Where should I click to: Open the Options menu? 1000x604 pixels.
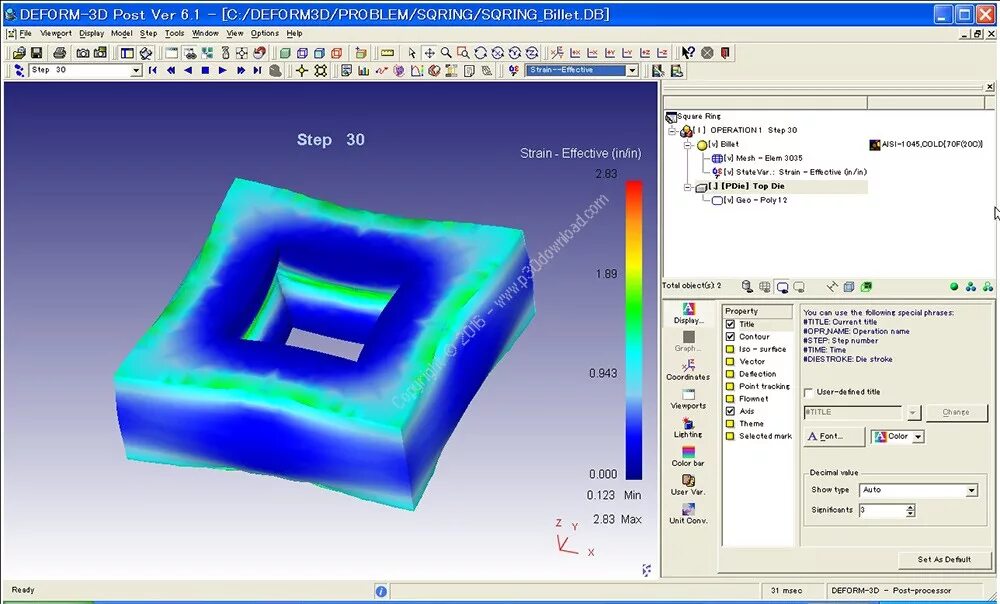pos(265,32)
